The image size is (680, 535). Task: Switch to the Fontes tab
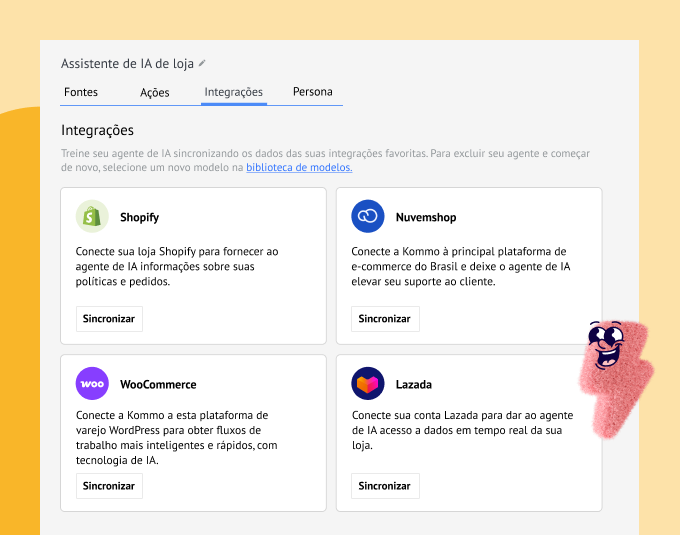pyautogui.click(x=81, y=92)
